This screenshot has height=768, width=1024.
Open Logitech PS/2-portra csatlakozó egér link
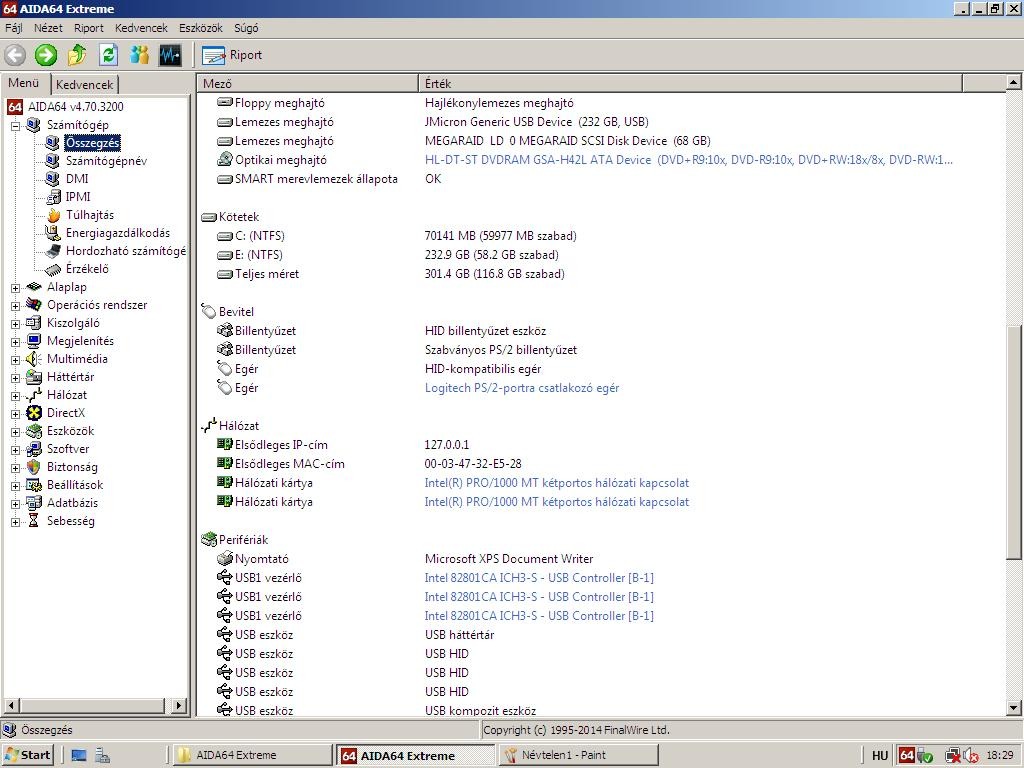pos(522,388)
